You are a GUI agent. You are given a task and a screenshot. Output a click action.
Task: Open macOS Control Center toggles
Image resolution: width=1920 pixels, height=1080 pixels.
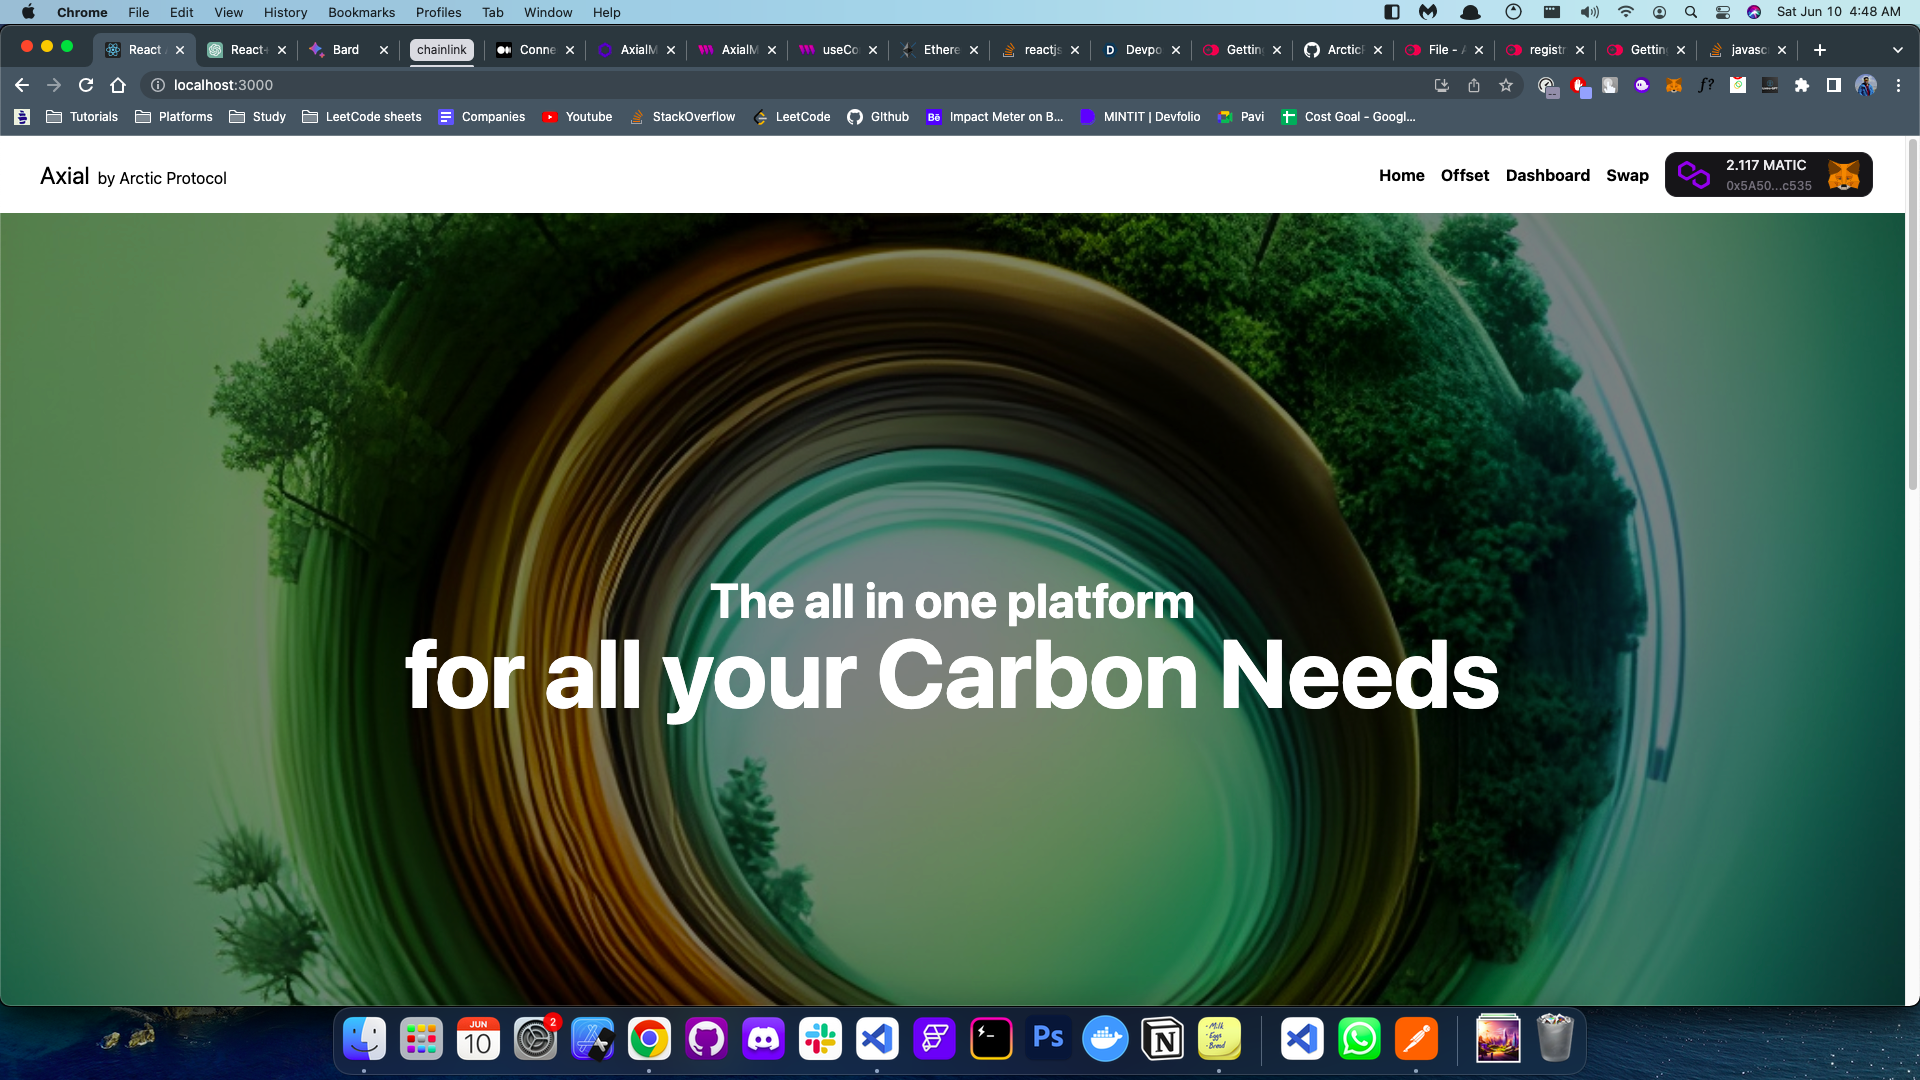1722,12
